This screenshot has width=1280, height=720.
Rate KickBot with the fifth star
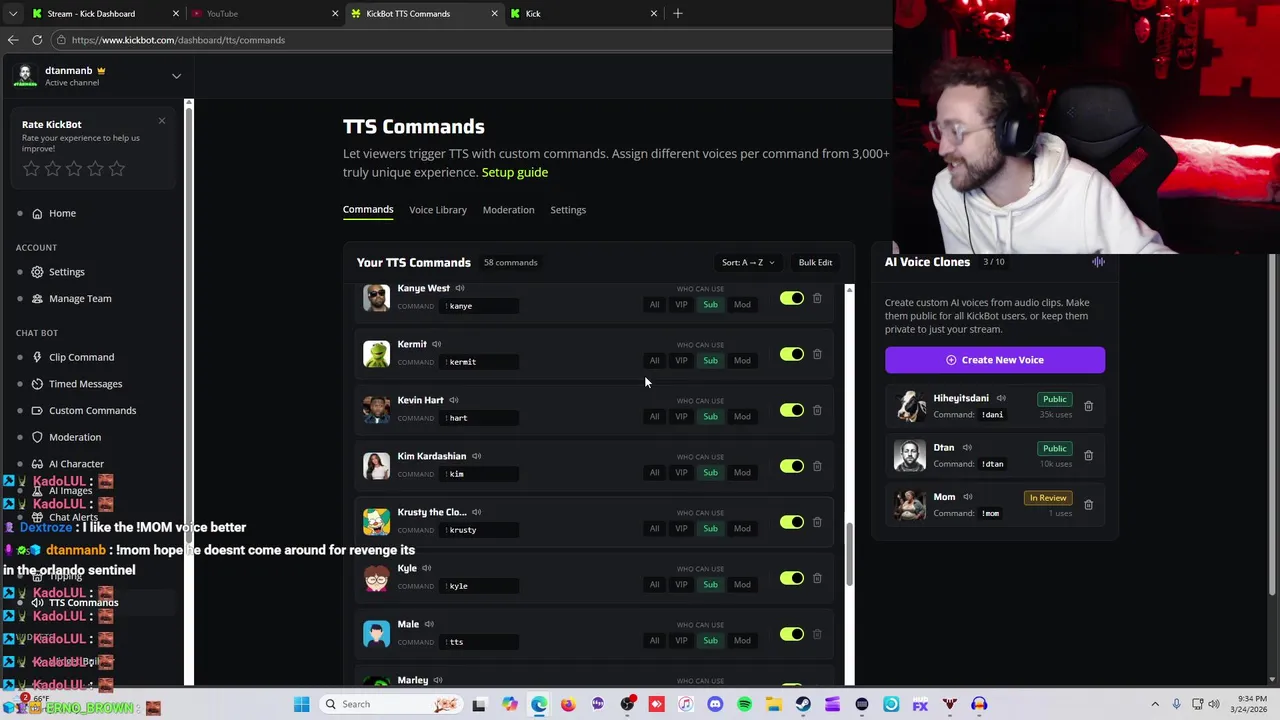click(x=117, y=169)
